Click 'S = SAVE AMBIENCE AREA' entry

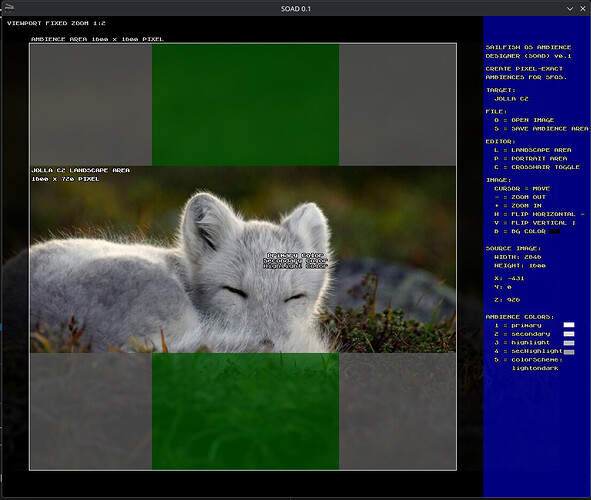tap(541, 129)
